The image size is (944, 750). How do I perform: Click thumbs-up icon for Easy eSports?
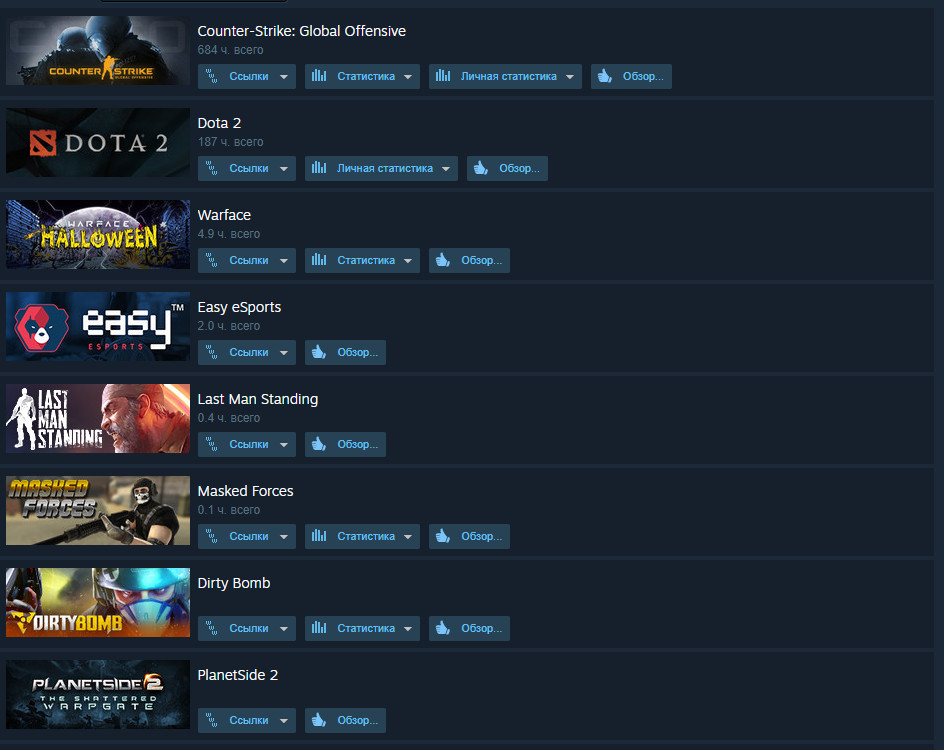coord(319,352)
